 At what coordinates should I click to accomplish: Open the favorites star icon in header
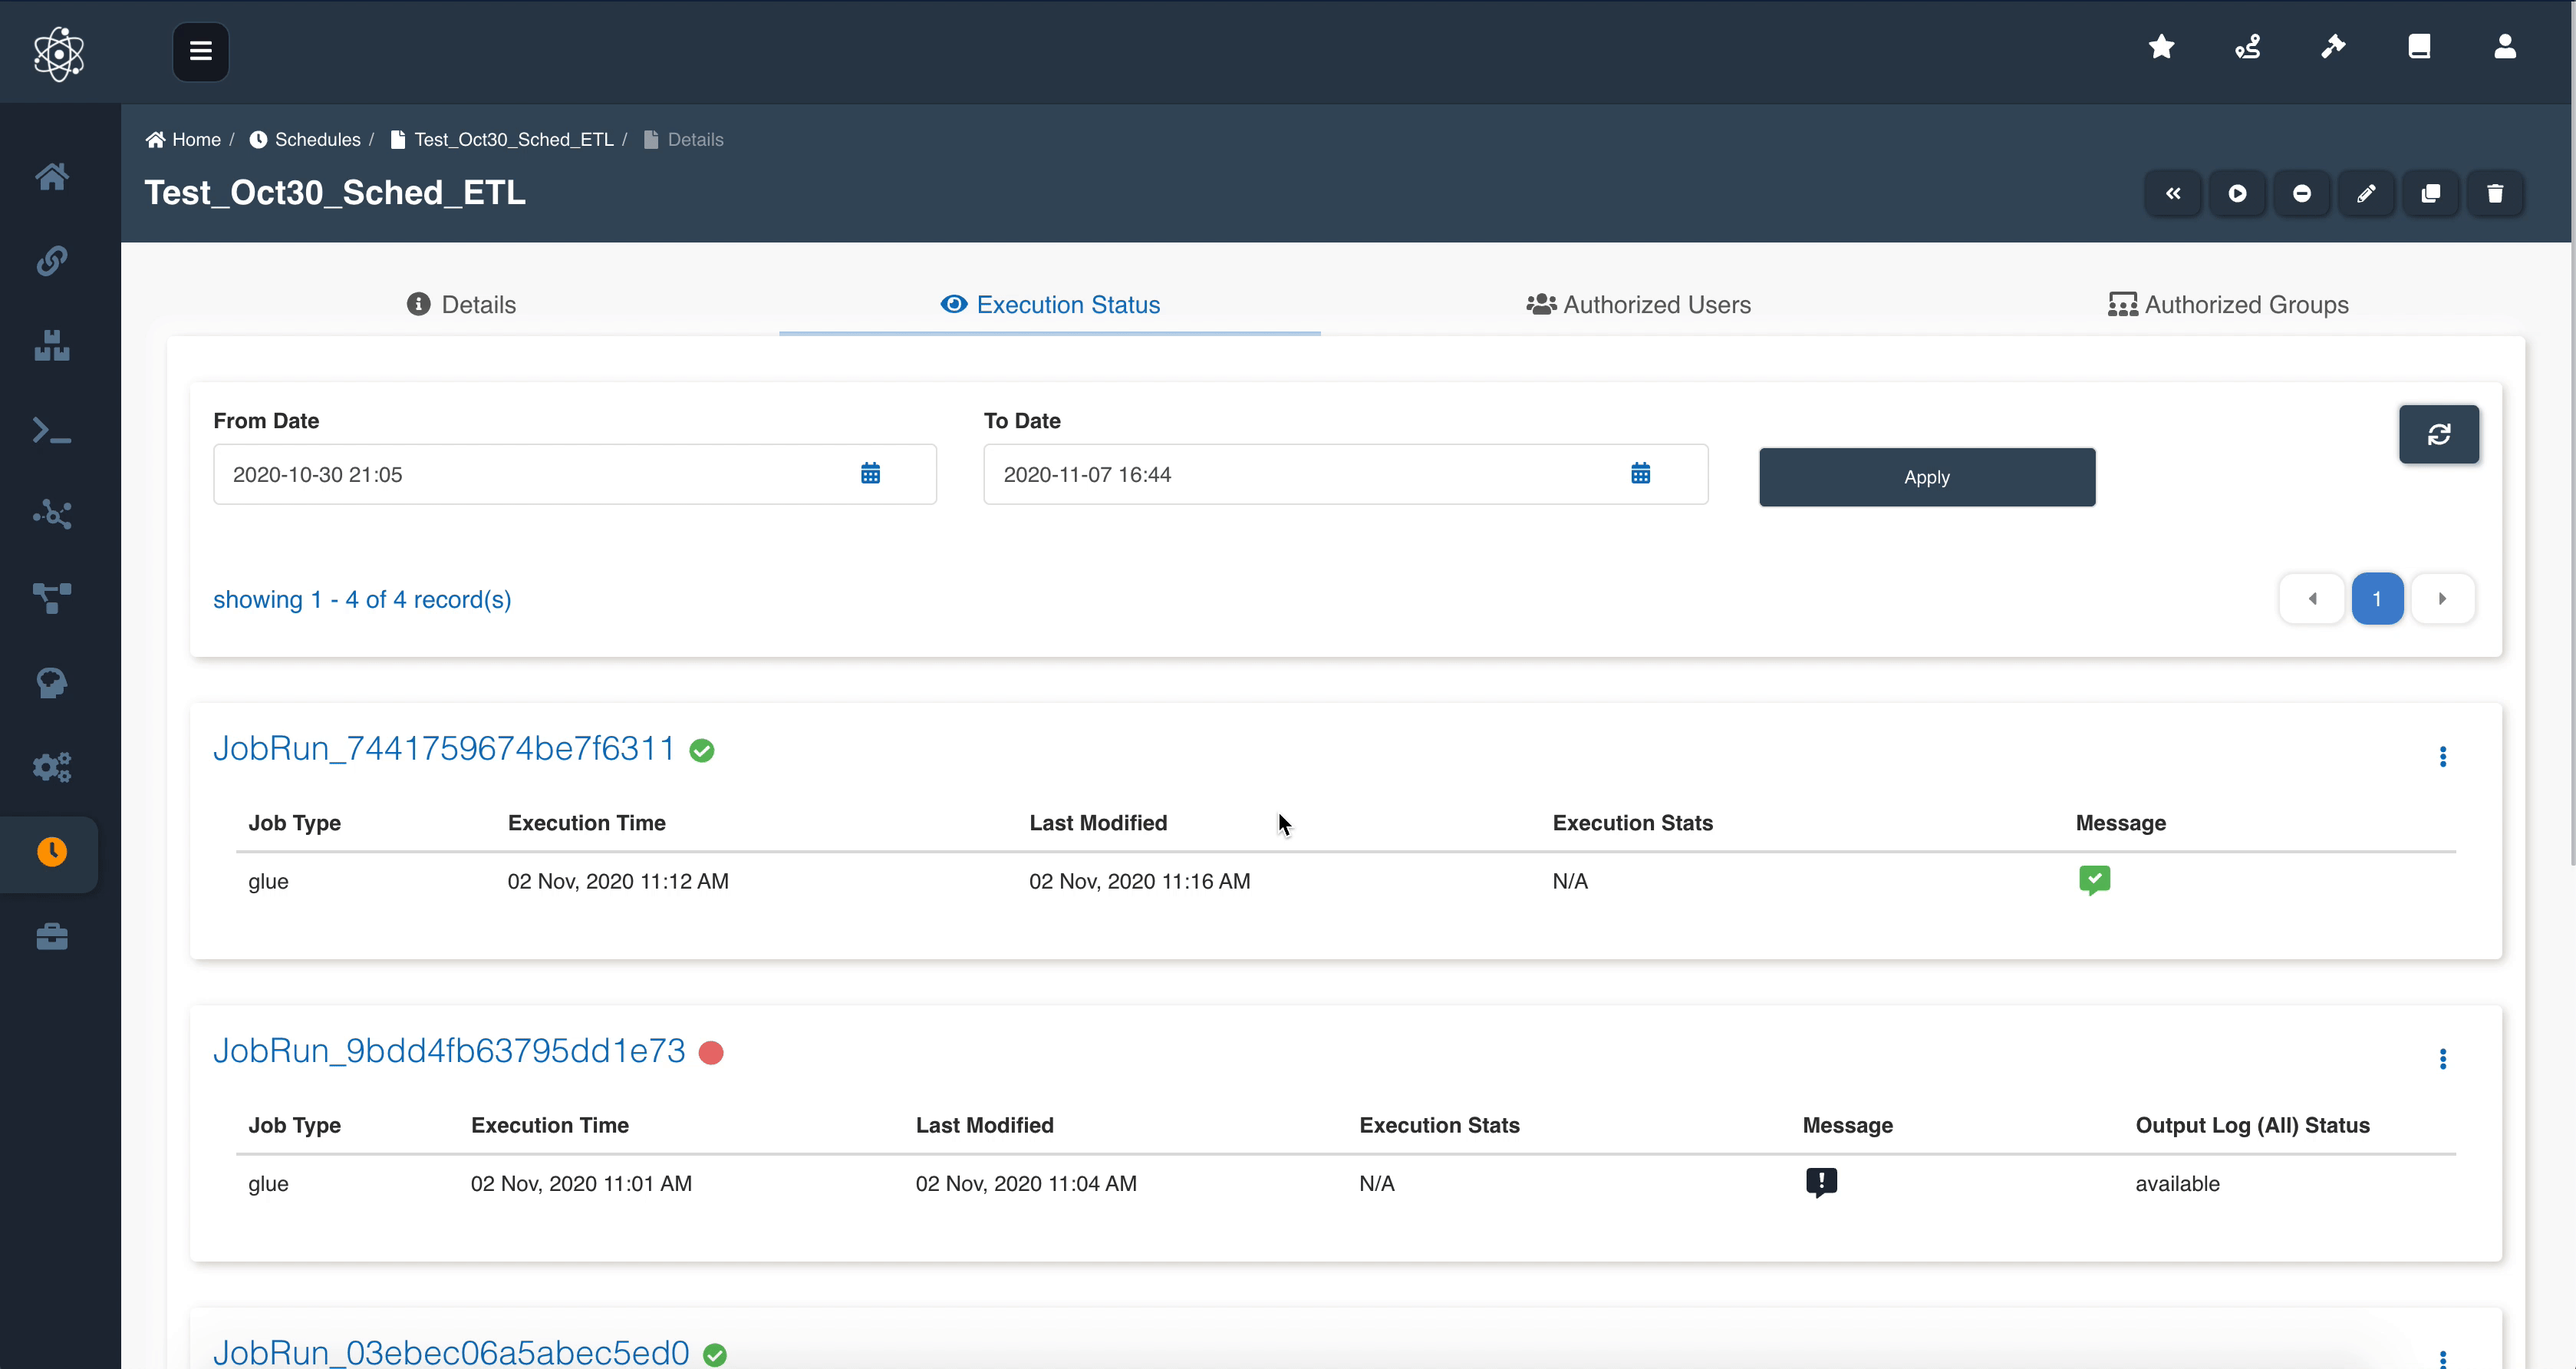(2161, 47)
